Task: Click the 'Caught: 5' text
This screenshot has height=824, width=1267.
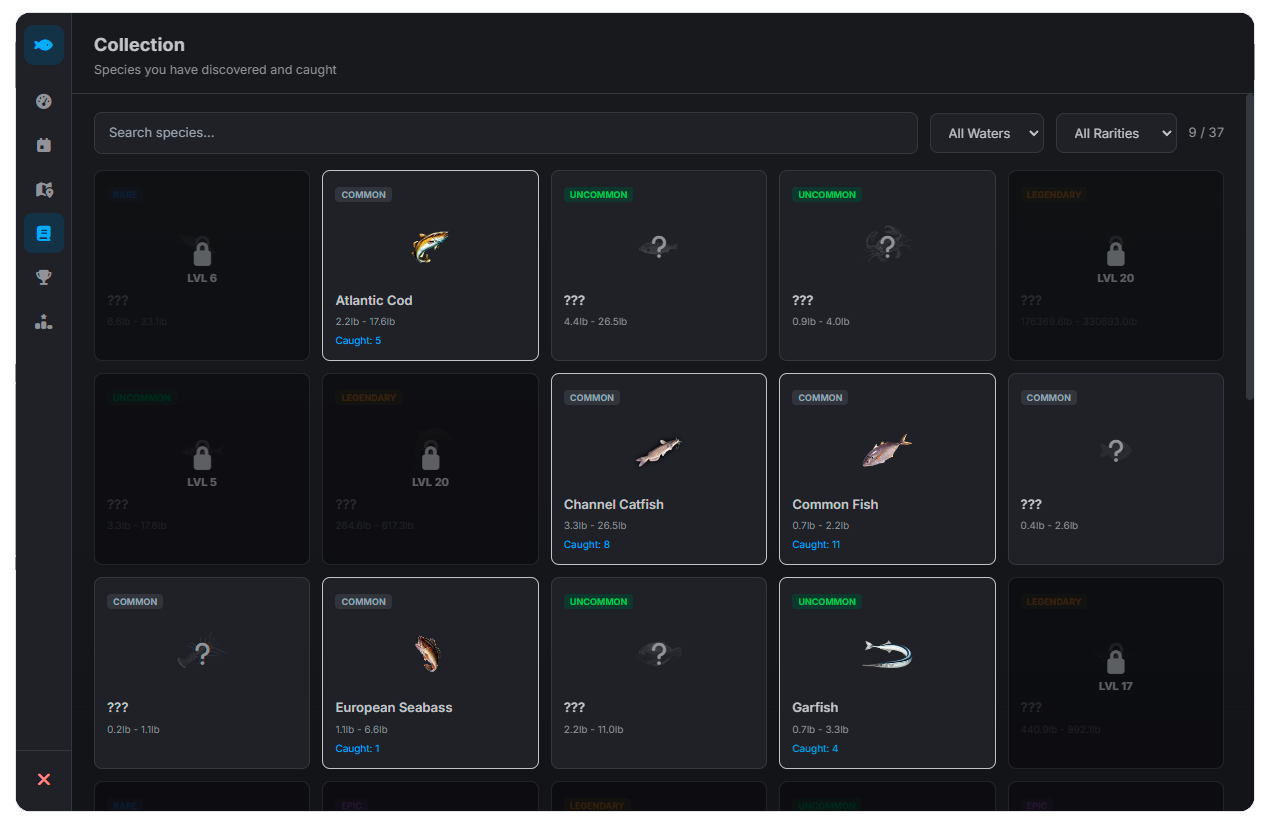Action: pos(358,341)
